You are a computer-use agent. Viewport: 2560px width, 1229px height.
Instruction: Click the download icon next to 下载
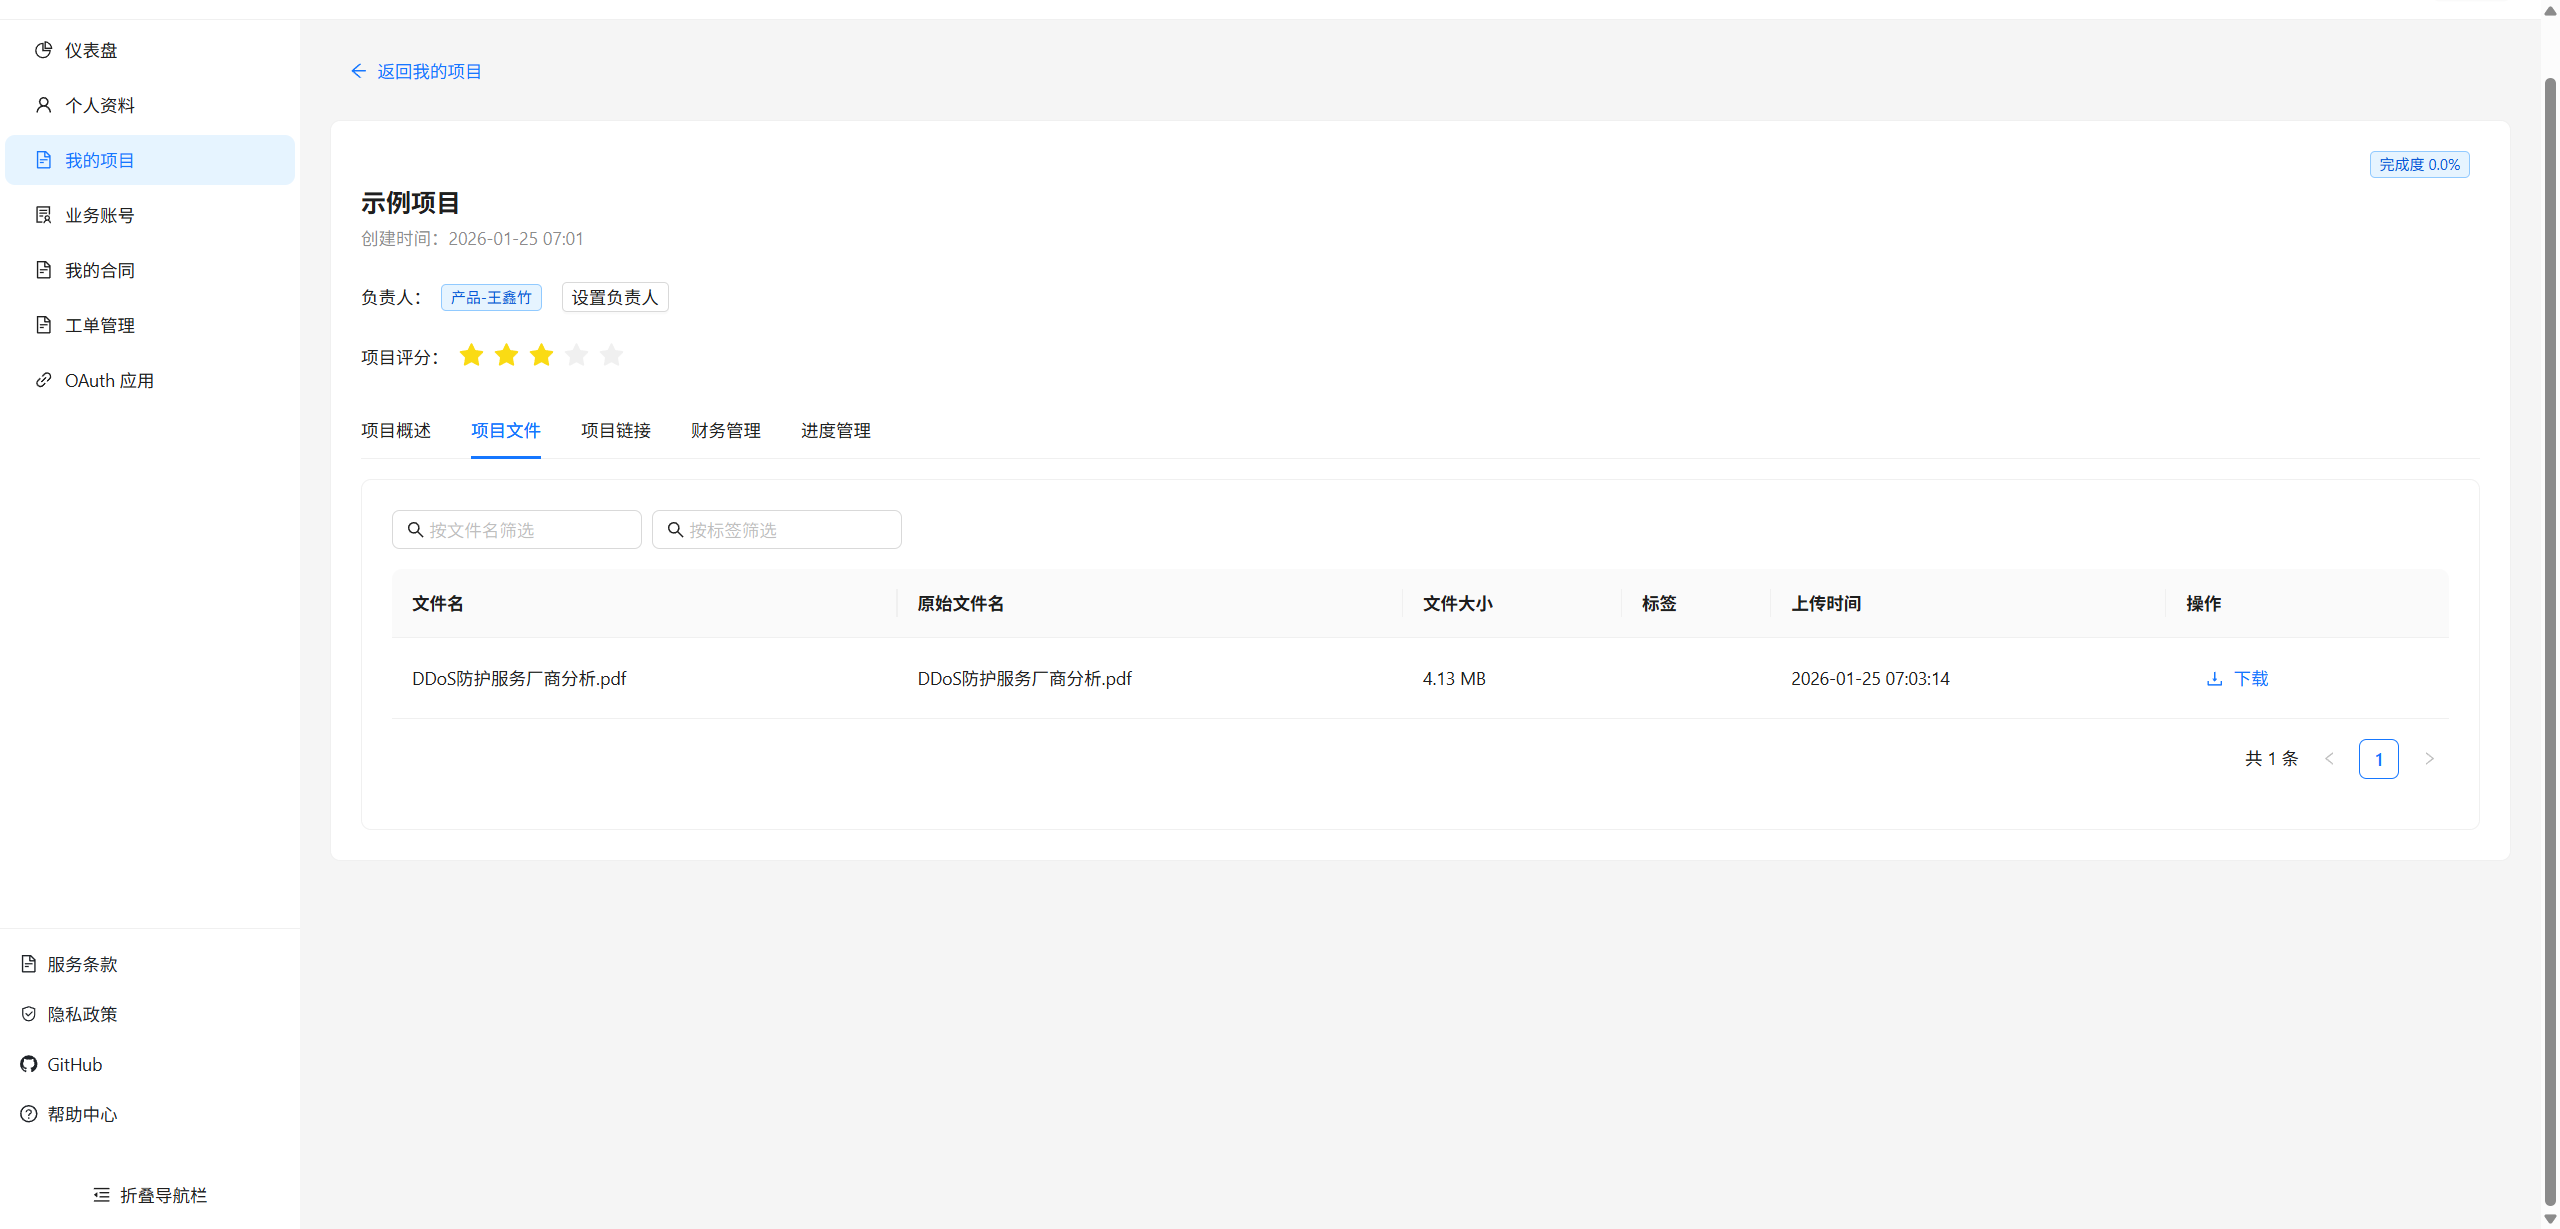click(2214, 678)
